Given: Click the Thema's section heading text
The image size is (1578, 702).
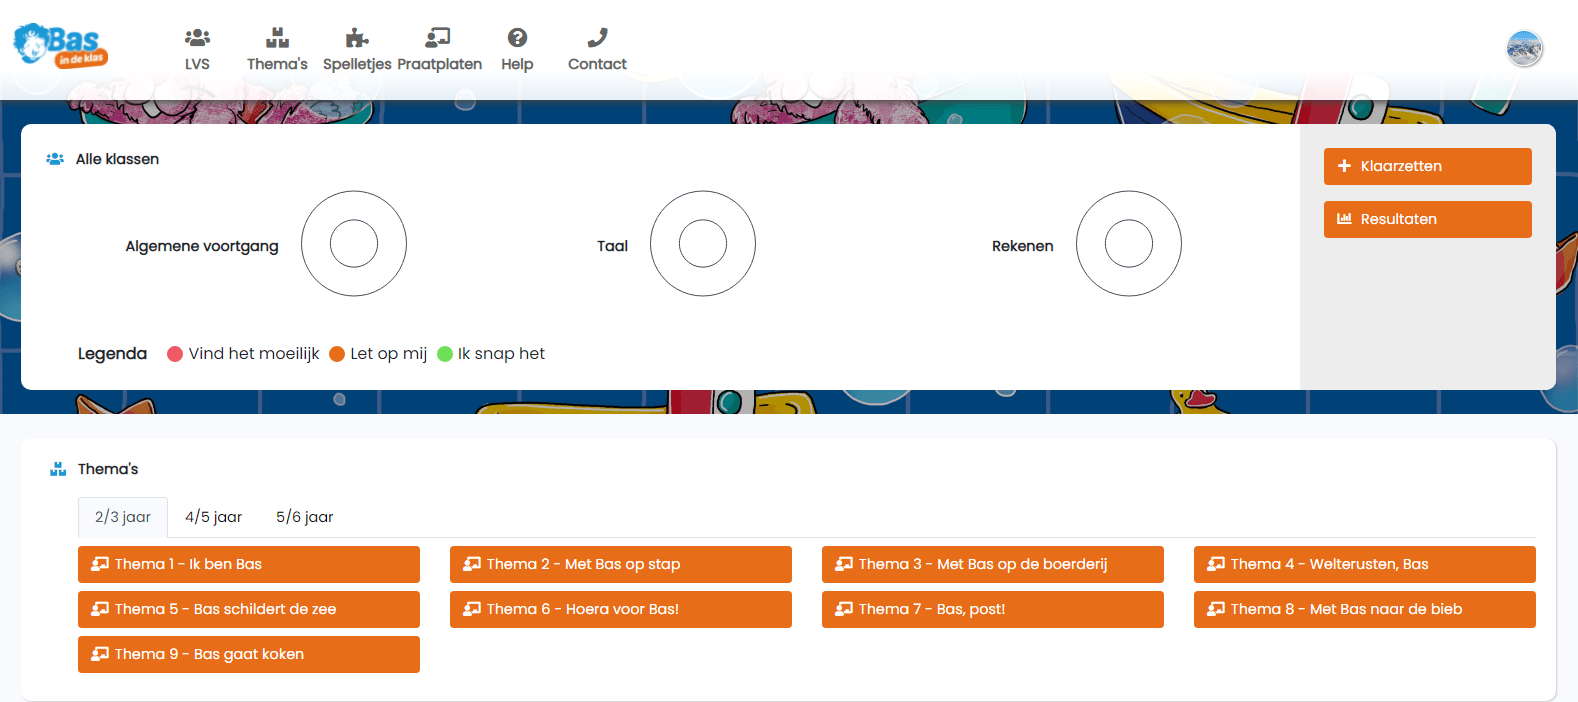Looking at the screenshot, I should coord(108,469).
